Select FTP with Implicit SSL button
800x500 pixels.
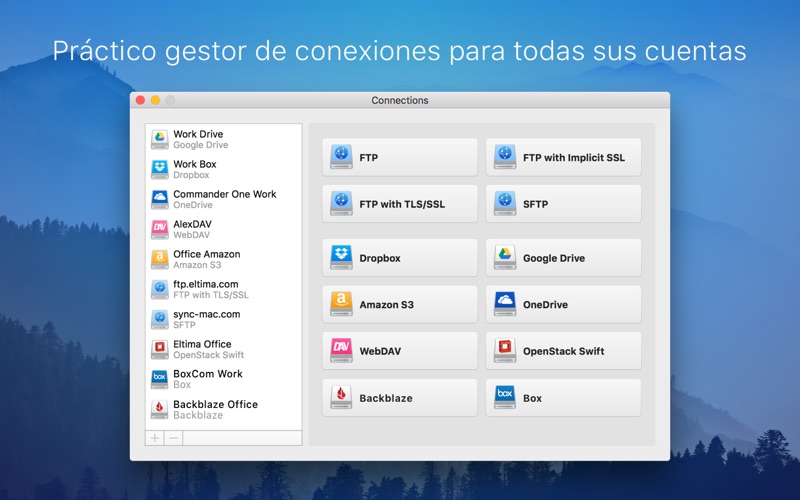(563, 157)
